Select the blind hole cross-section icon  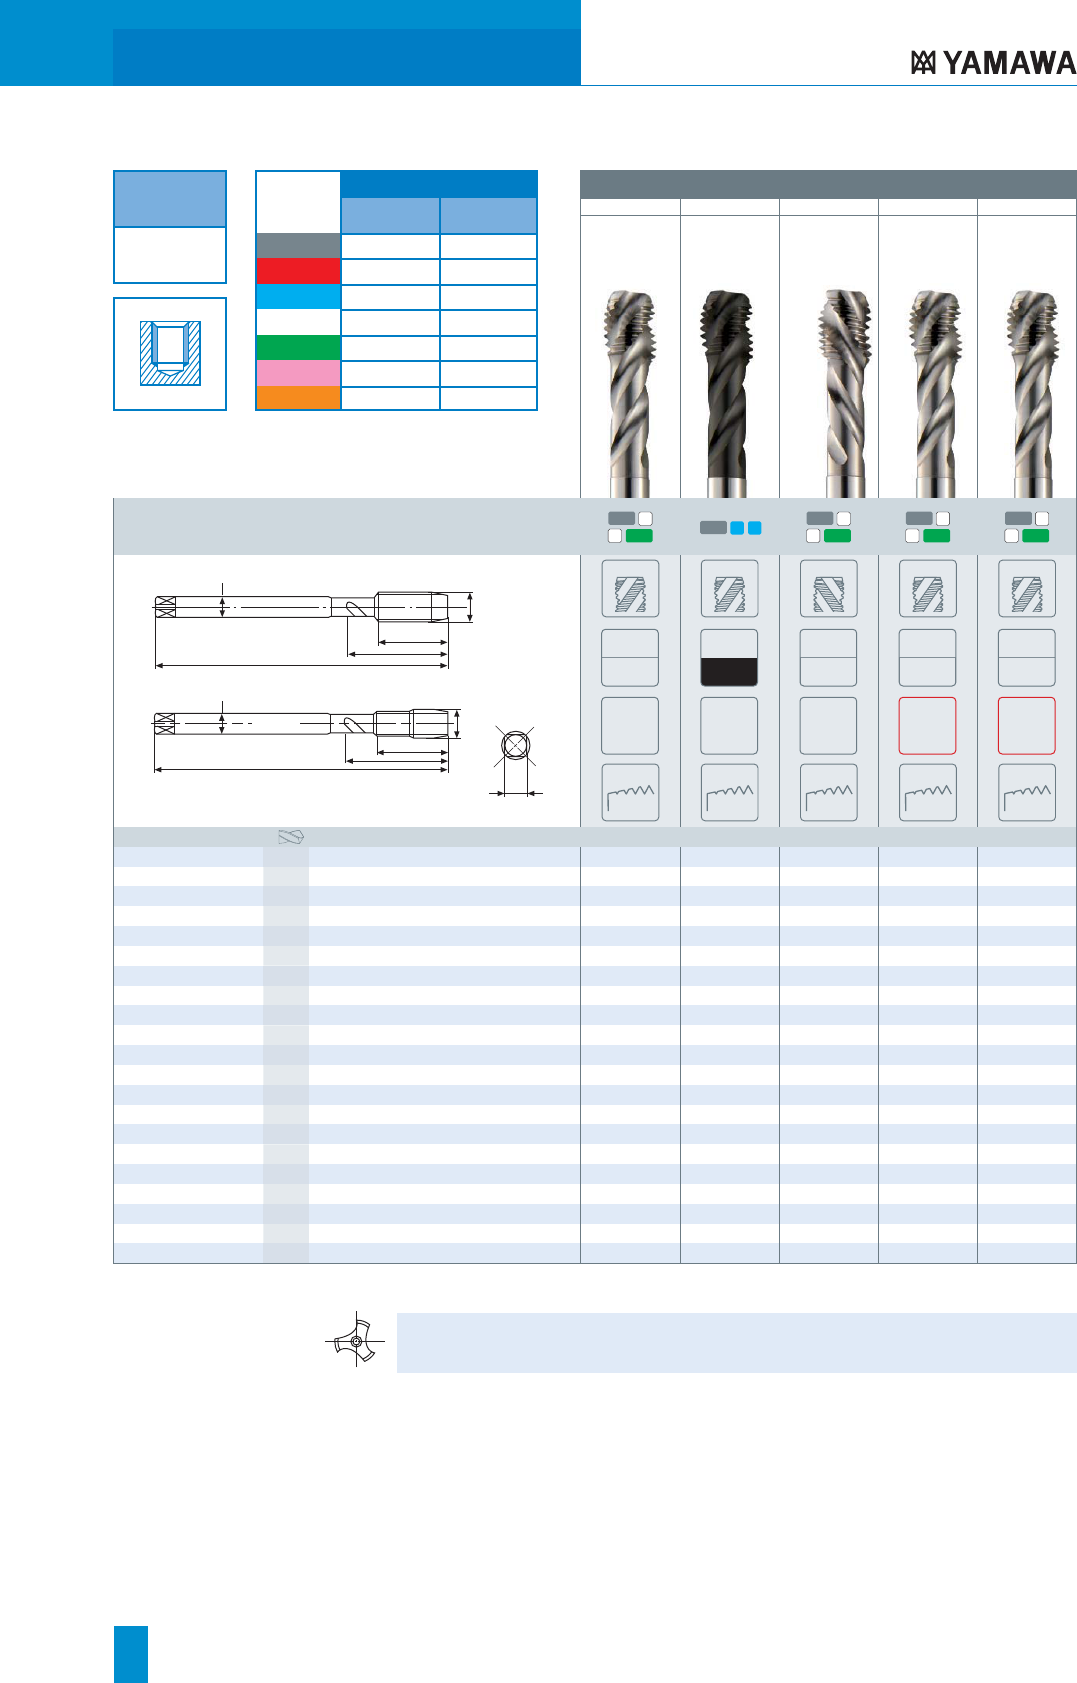point(170,353)
